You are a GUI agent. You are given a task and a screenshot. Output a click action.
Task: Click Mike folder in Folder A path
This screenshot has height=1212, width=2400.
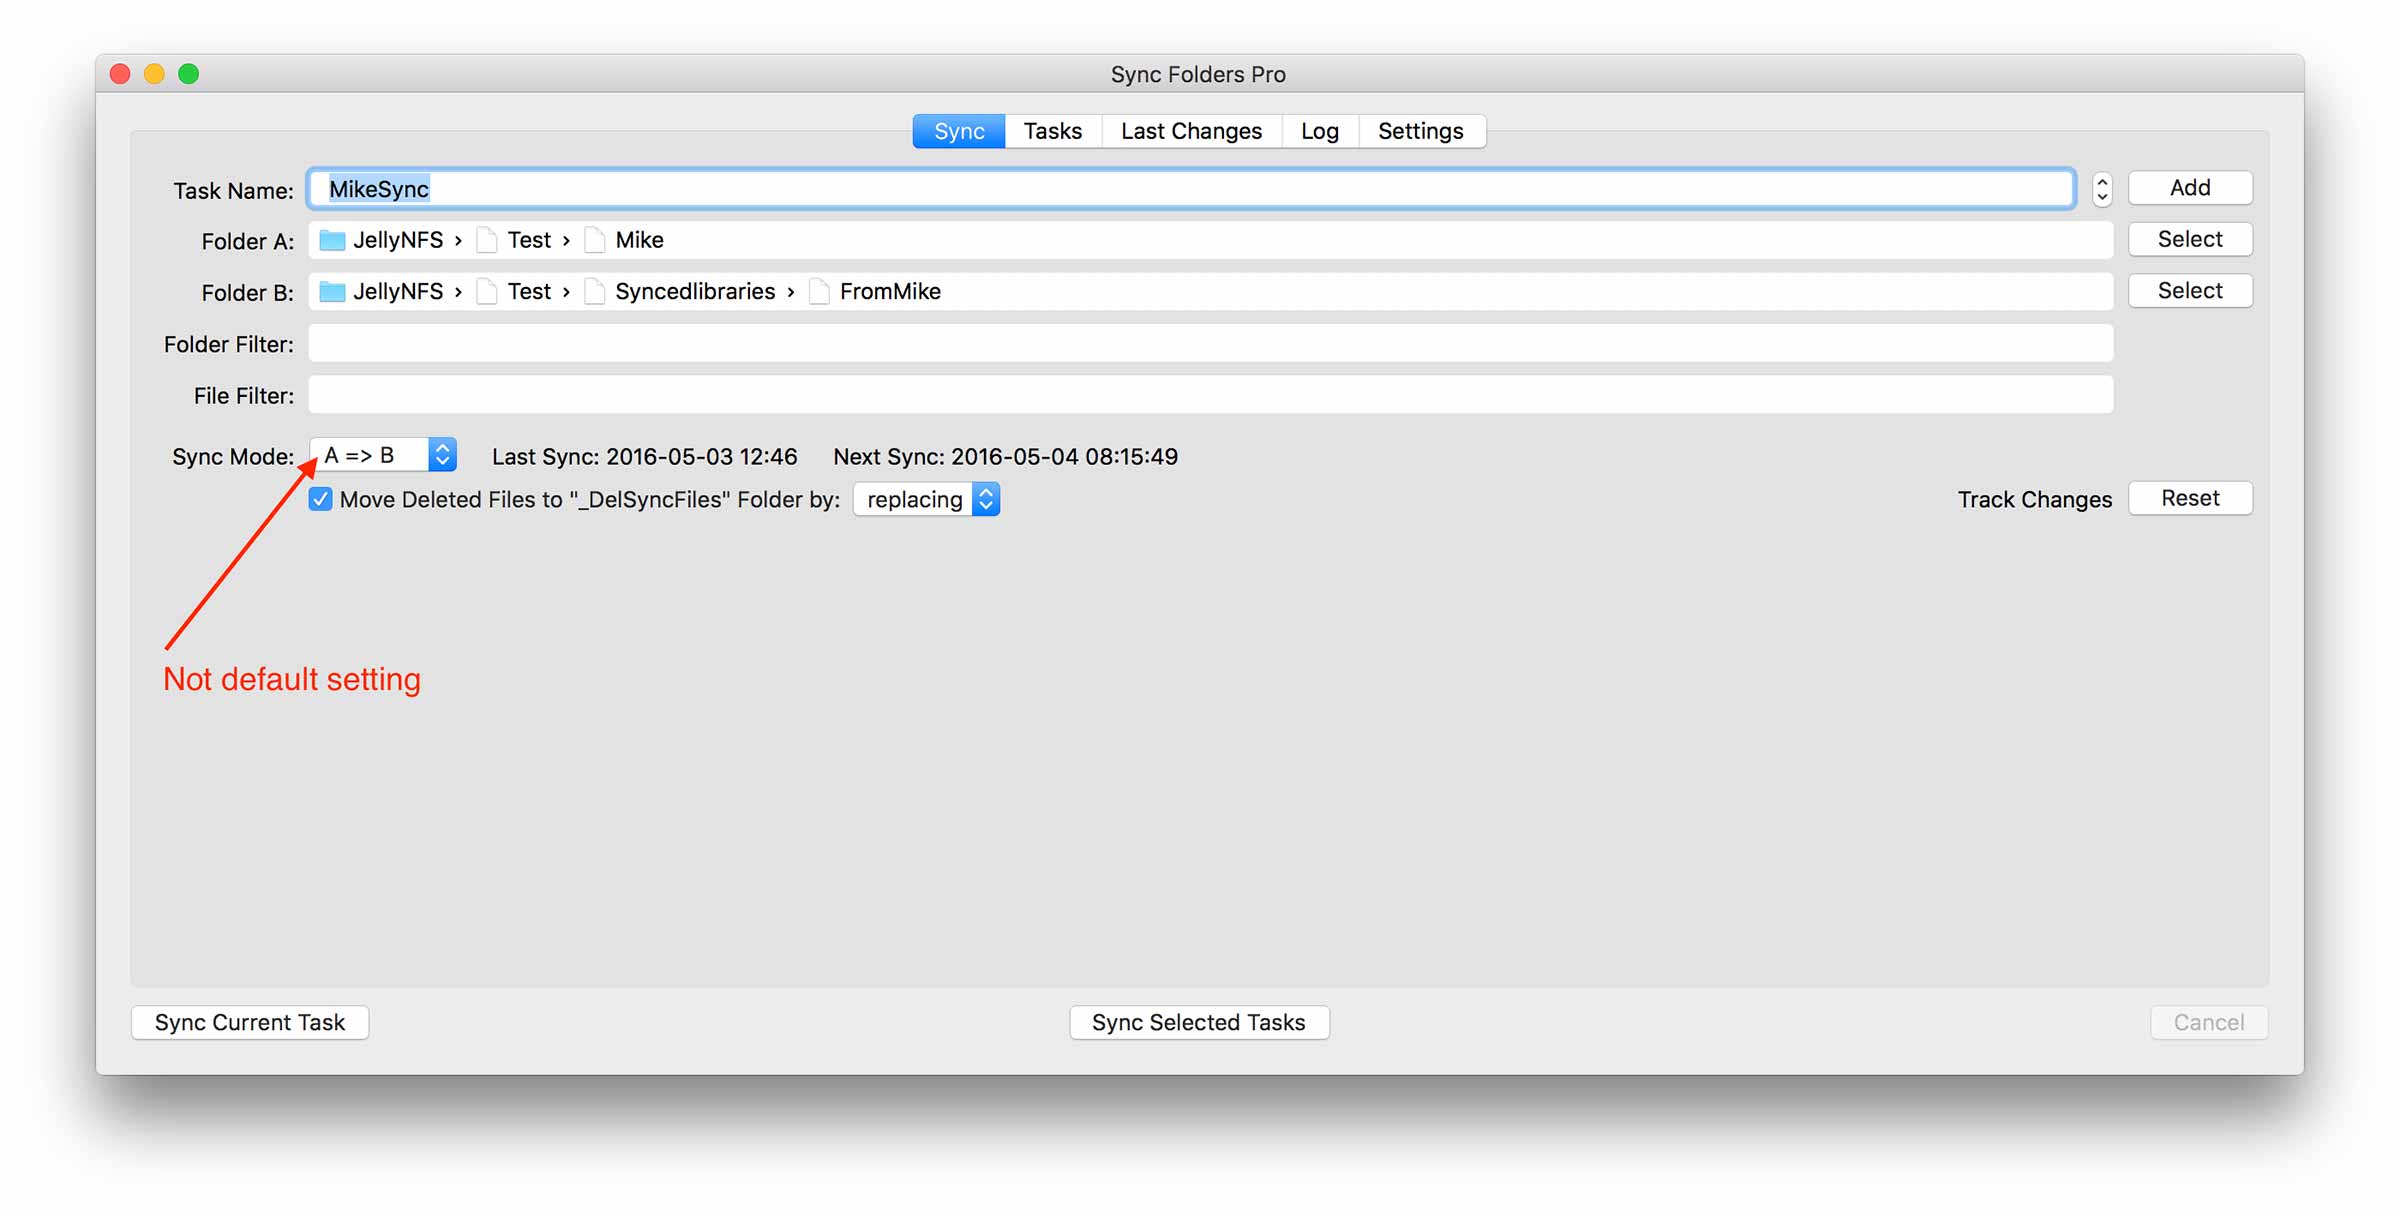point(639,240)
